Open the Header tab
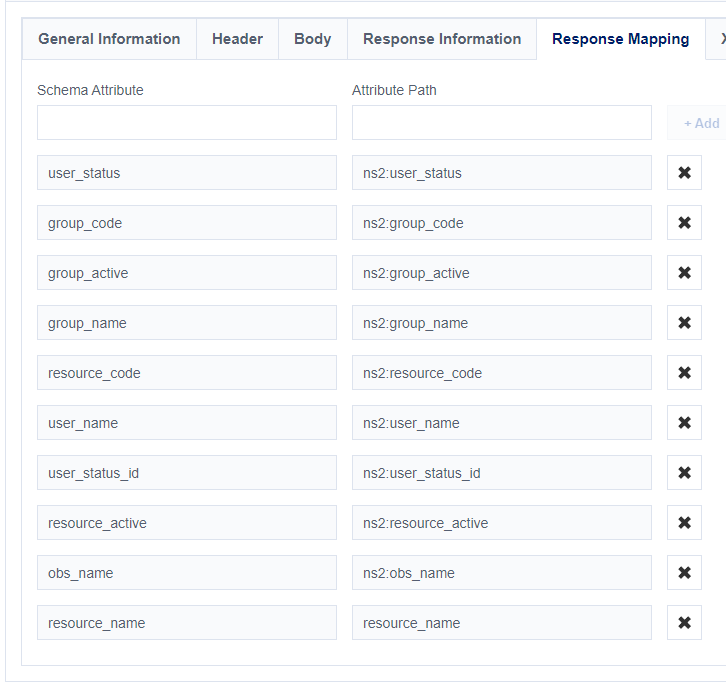Viewport: 726px width, 685px height. coord(237,39)
